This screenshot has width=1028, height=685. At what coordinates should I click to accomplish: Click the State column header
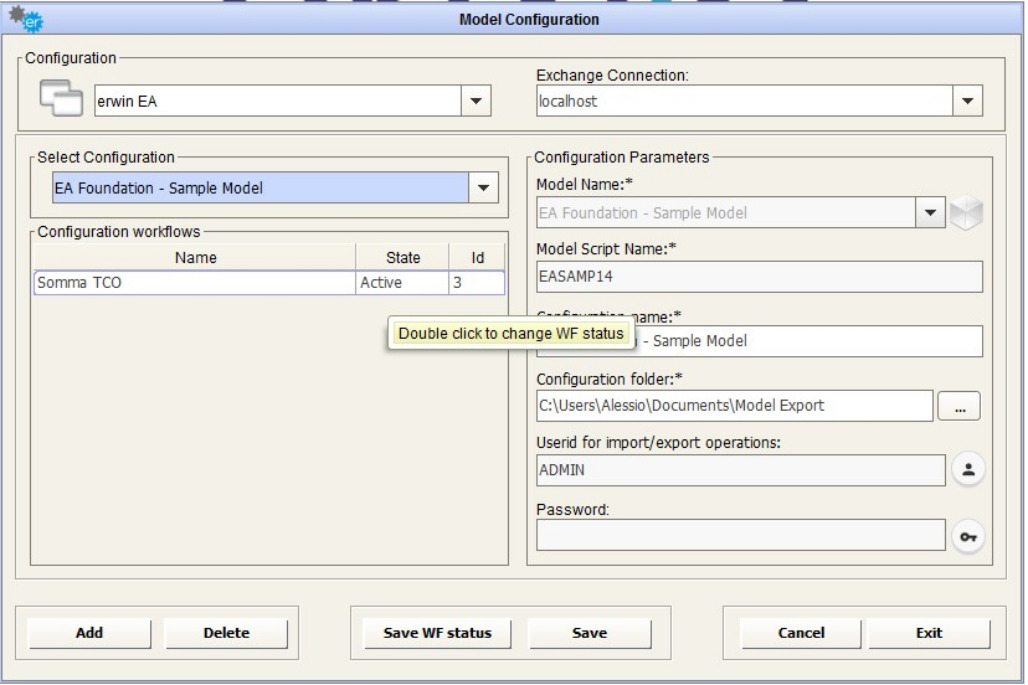coord(402,258)
